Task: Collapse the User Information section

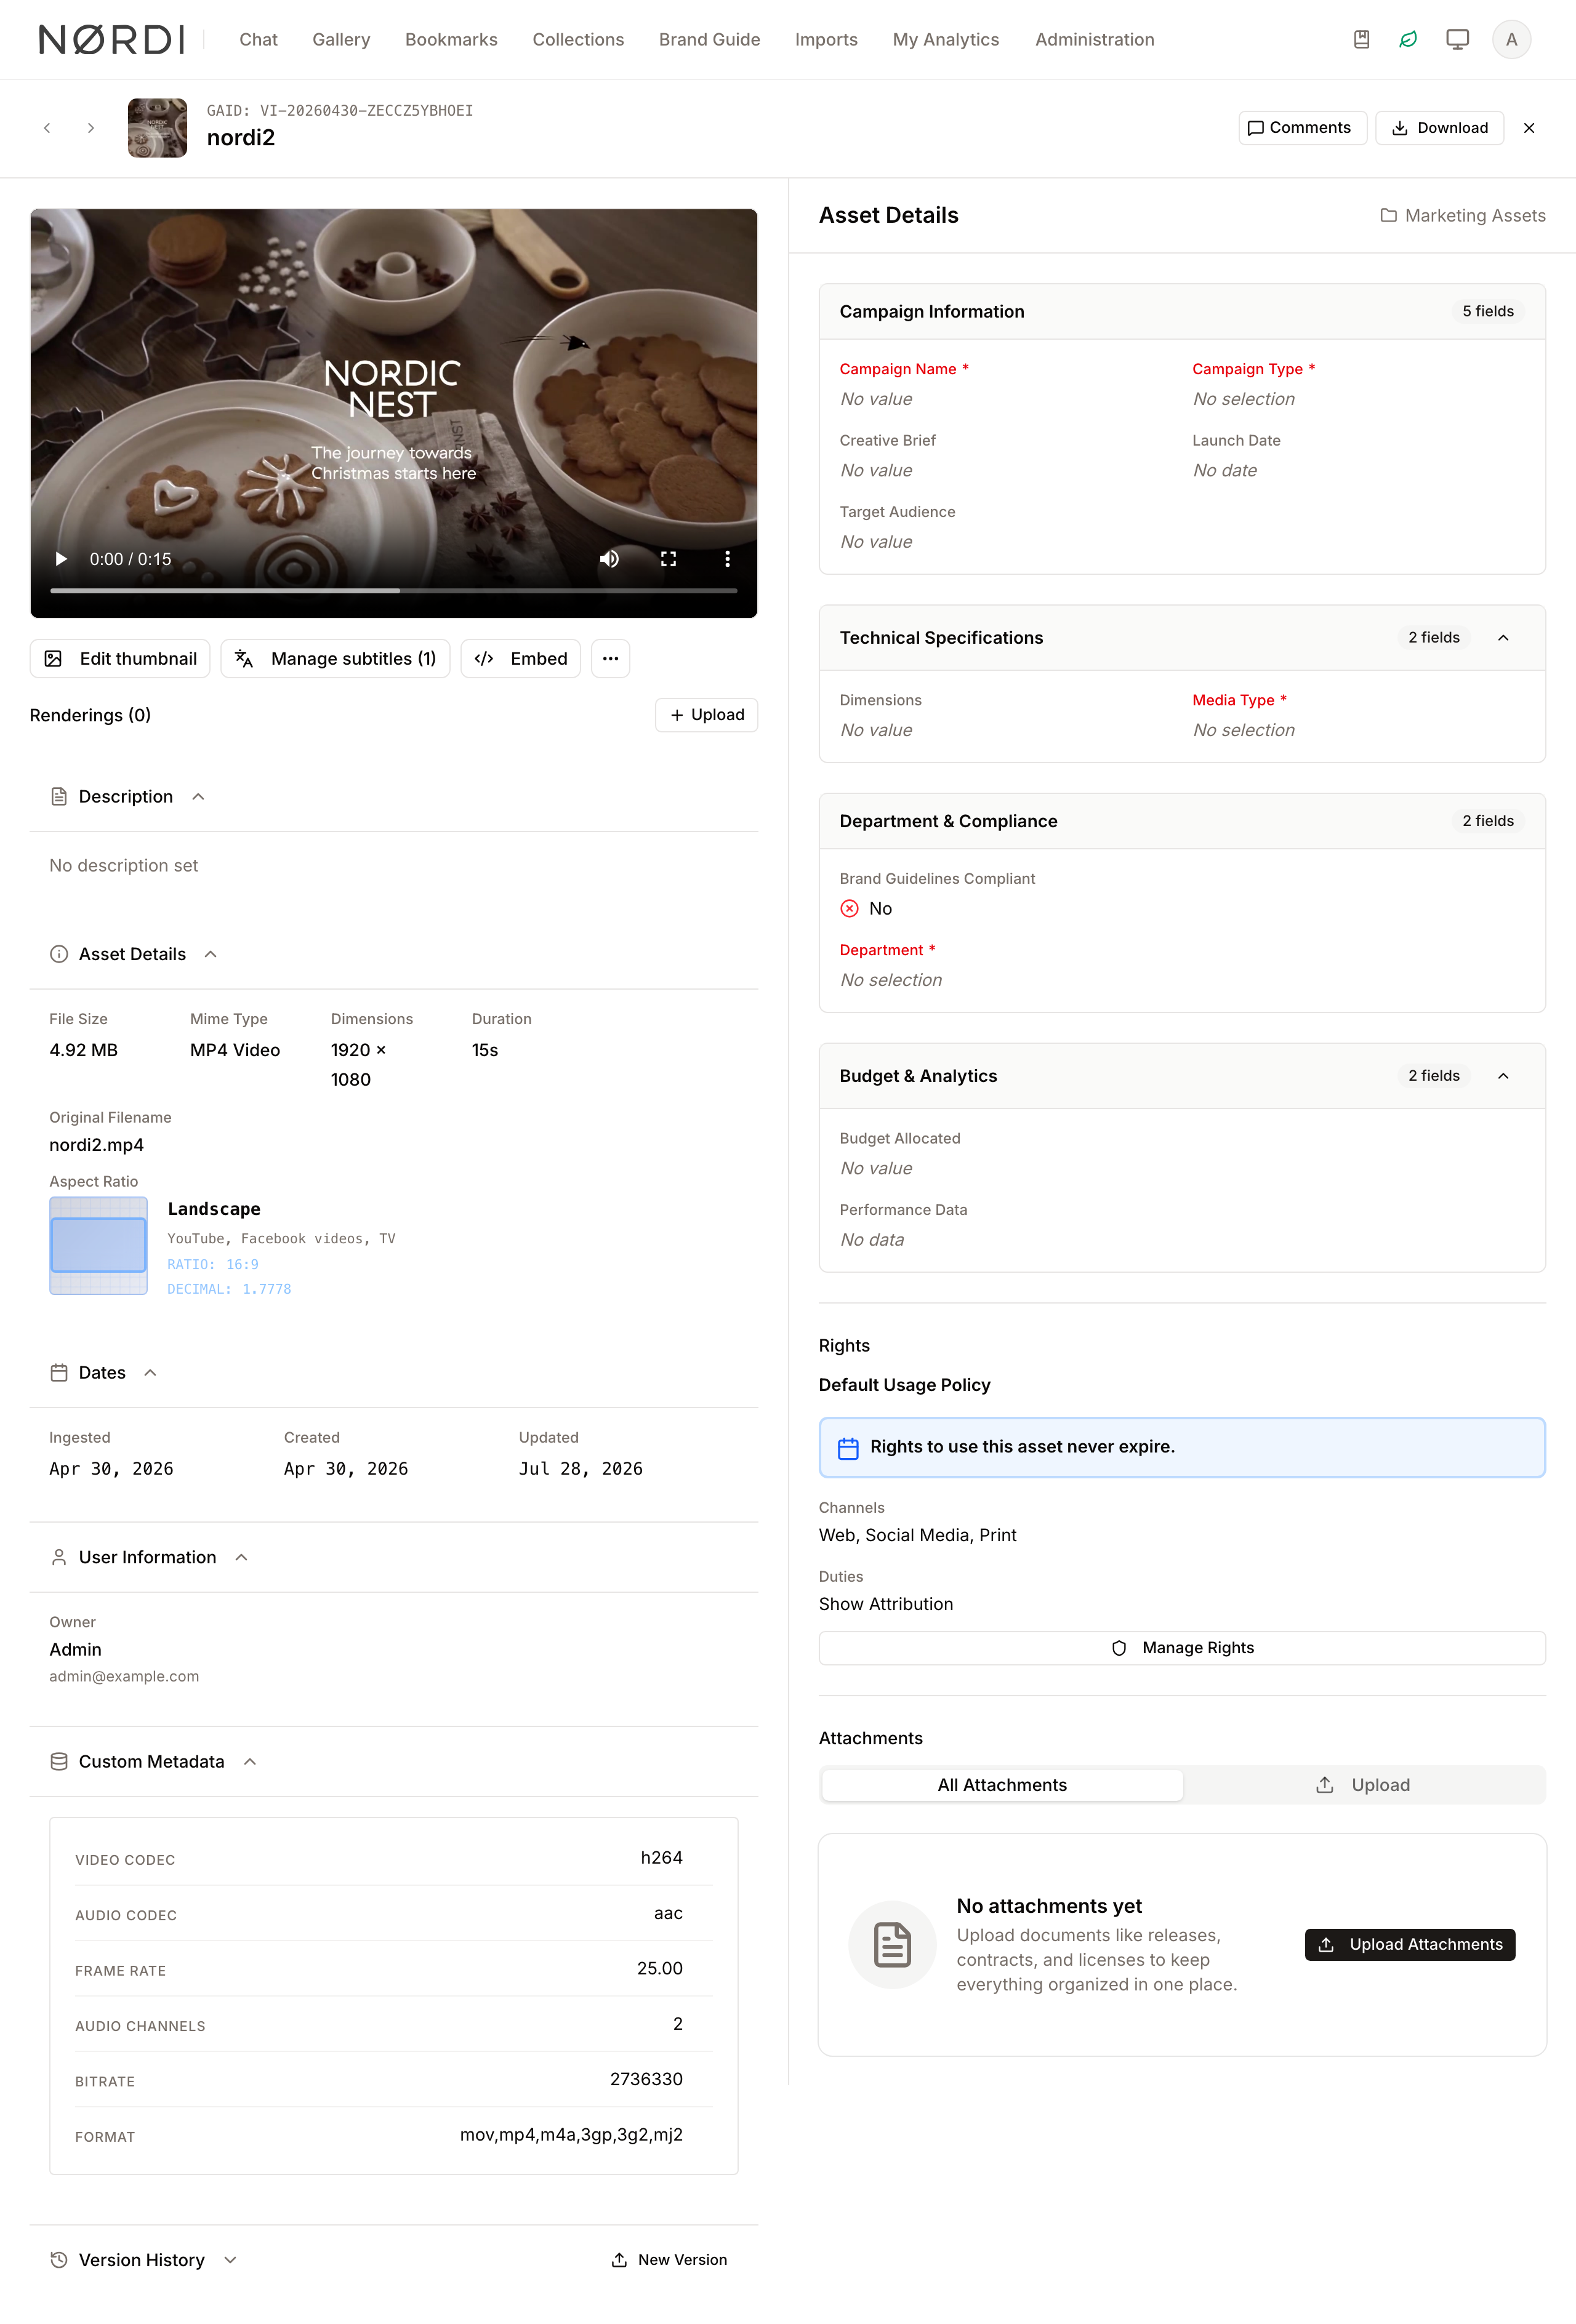Action: [241, 1558]
